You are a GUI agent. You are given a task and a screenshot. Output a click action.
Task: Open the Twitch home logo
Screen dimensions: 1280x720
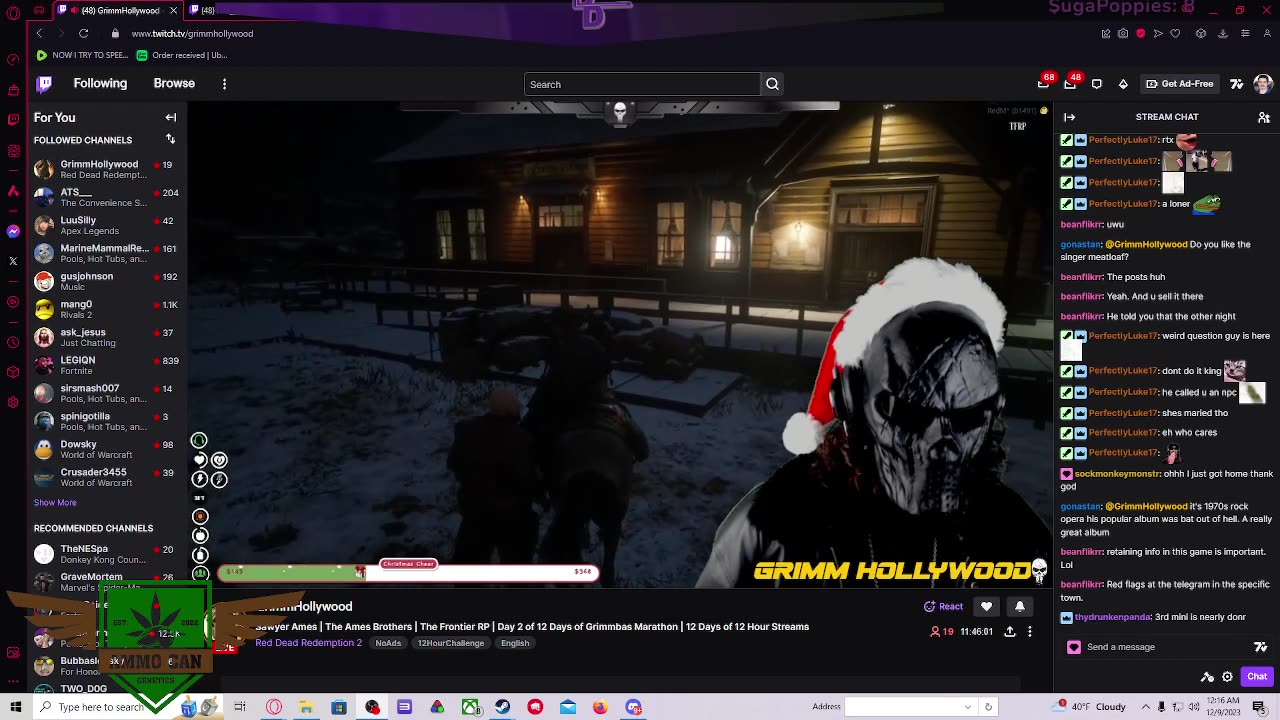coord(44,84)
